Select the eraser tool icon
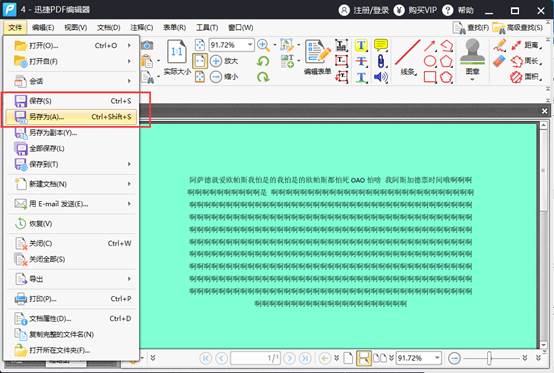Screen dimensions: 554x373 pyautogui.click(x=500, y=61)
